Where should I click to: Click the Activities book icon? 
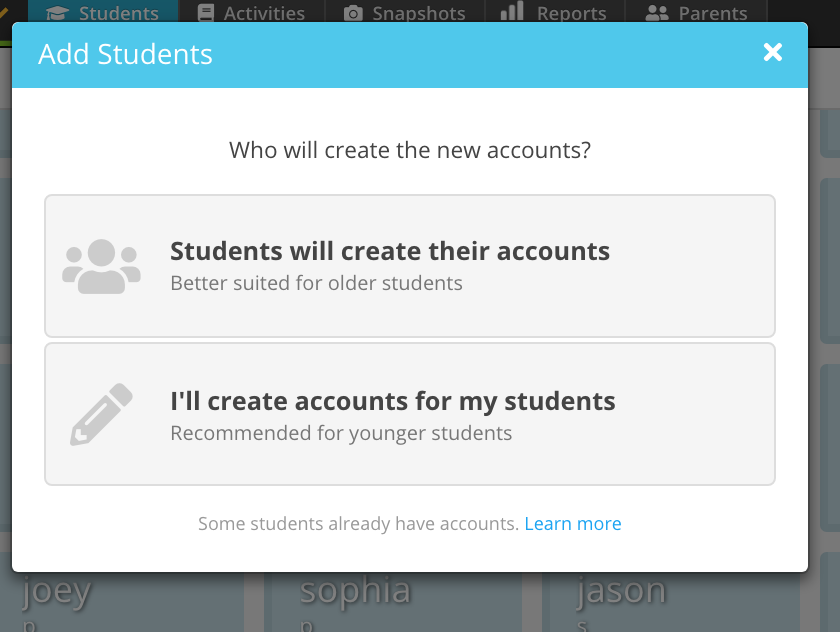[206, 13]
